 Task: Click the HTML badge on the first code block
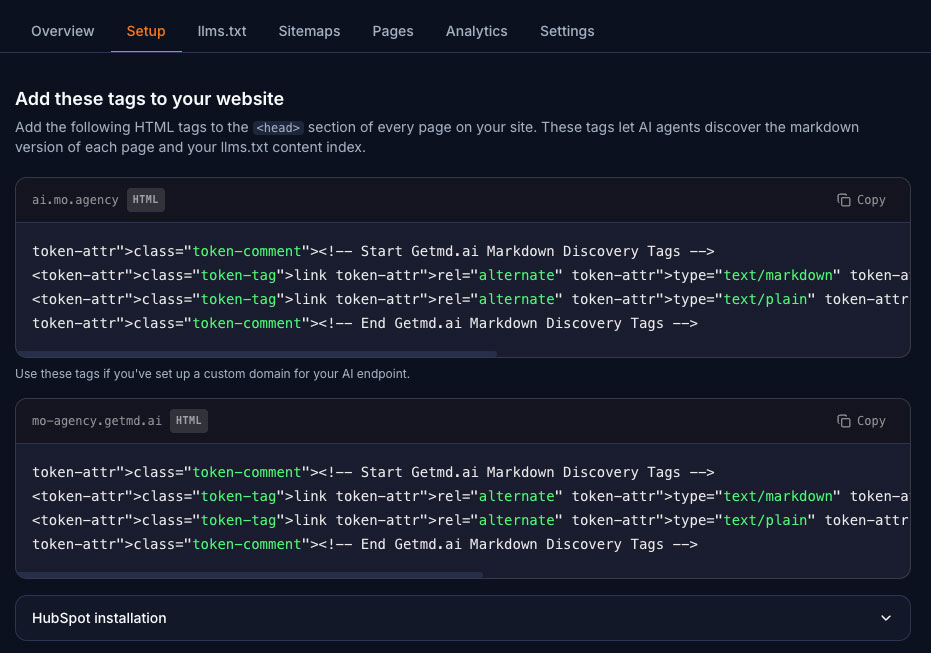tap(145, 199)
